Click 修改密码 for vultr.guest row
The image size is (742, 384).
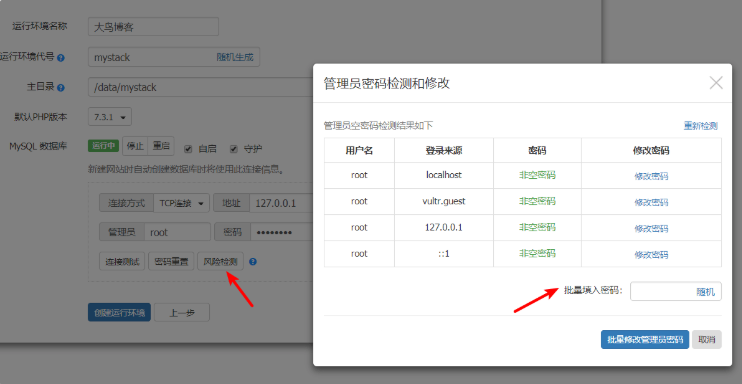651,203
